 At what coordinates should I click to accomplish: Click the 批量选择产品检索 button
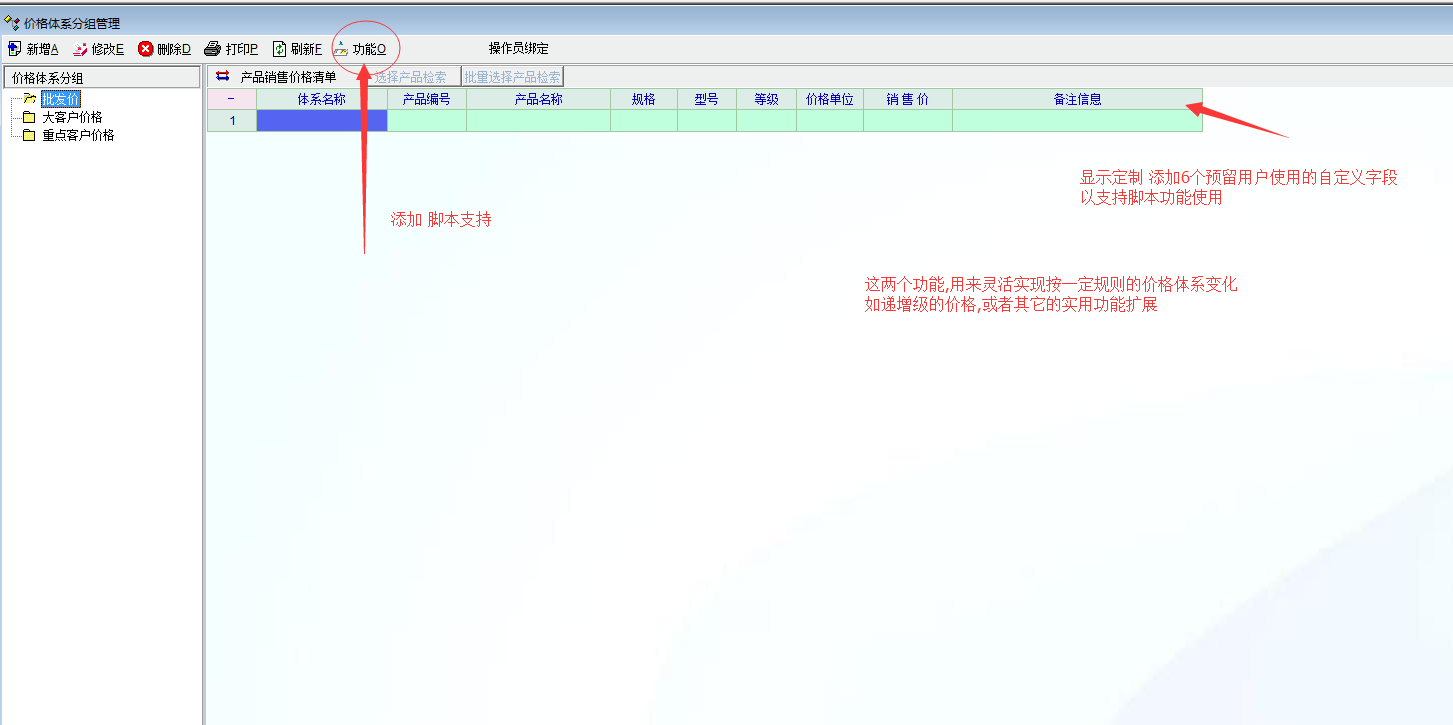tap(512, 77)
